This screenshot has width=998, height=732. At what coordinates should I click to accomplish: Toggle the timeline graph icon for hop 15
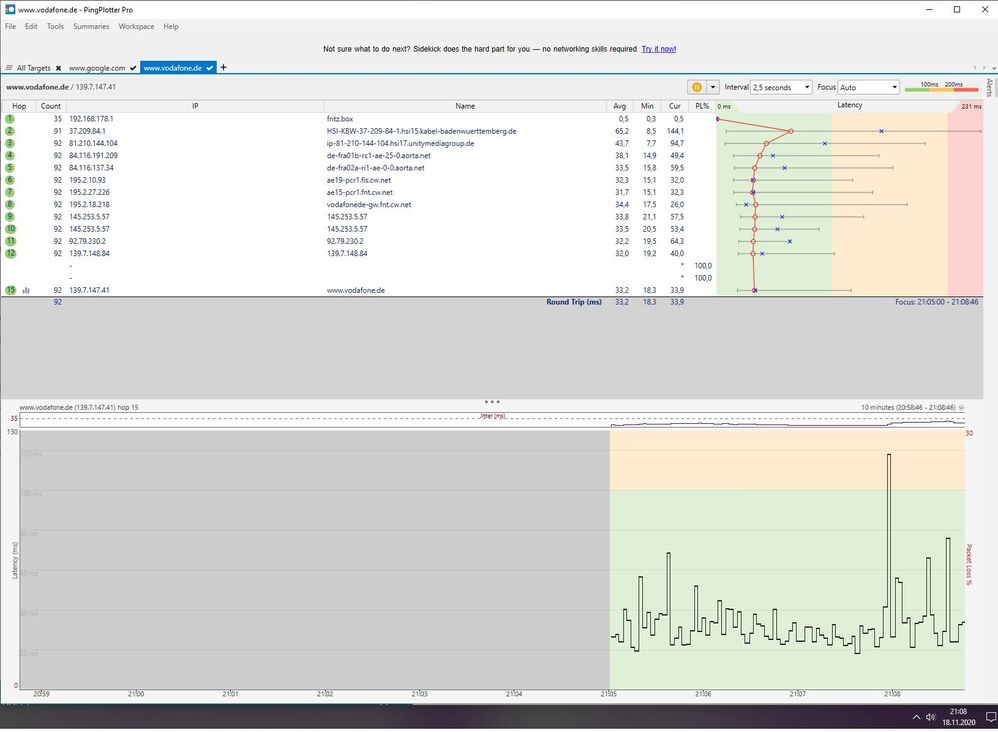click(x=26, y=290)
